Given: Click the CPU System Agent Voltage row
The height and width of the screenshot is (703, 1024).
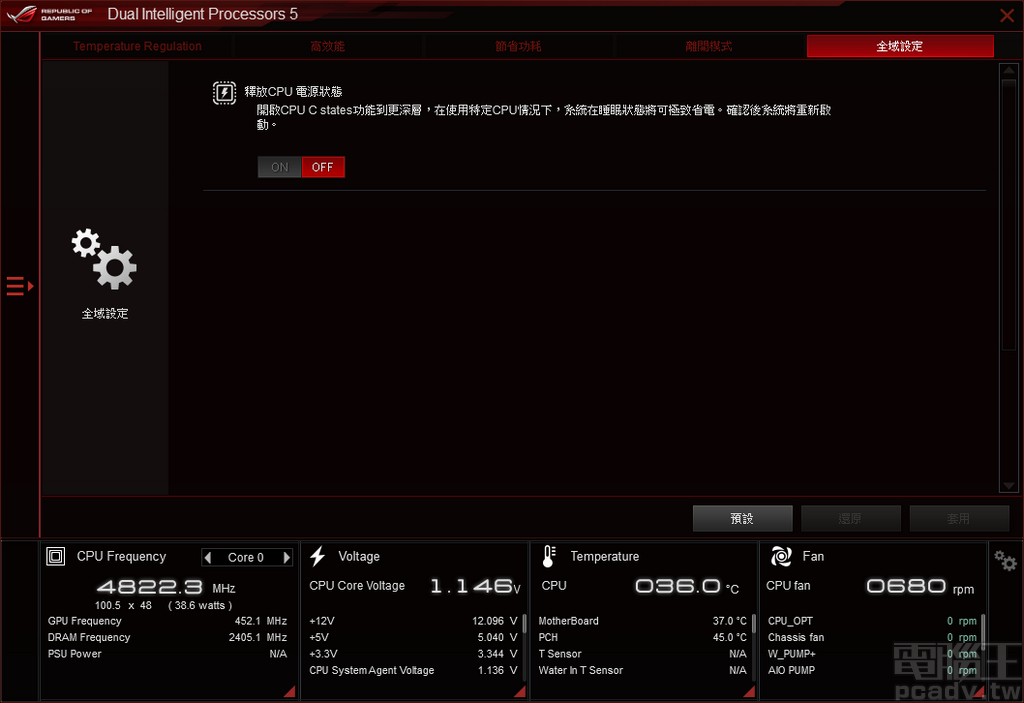Looking at the screenshot, I should 413,670.
